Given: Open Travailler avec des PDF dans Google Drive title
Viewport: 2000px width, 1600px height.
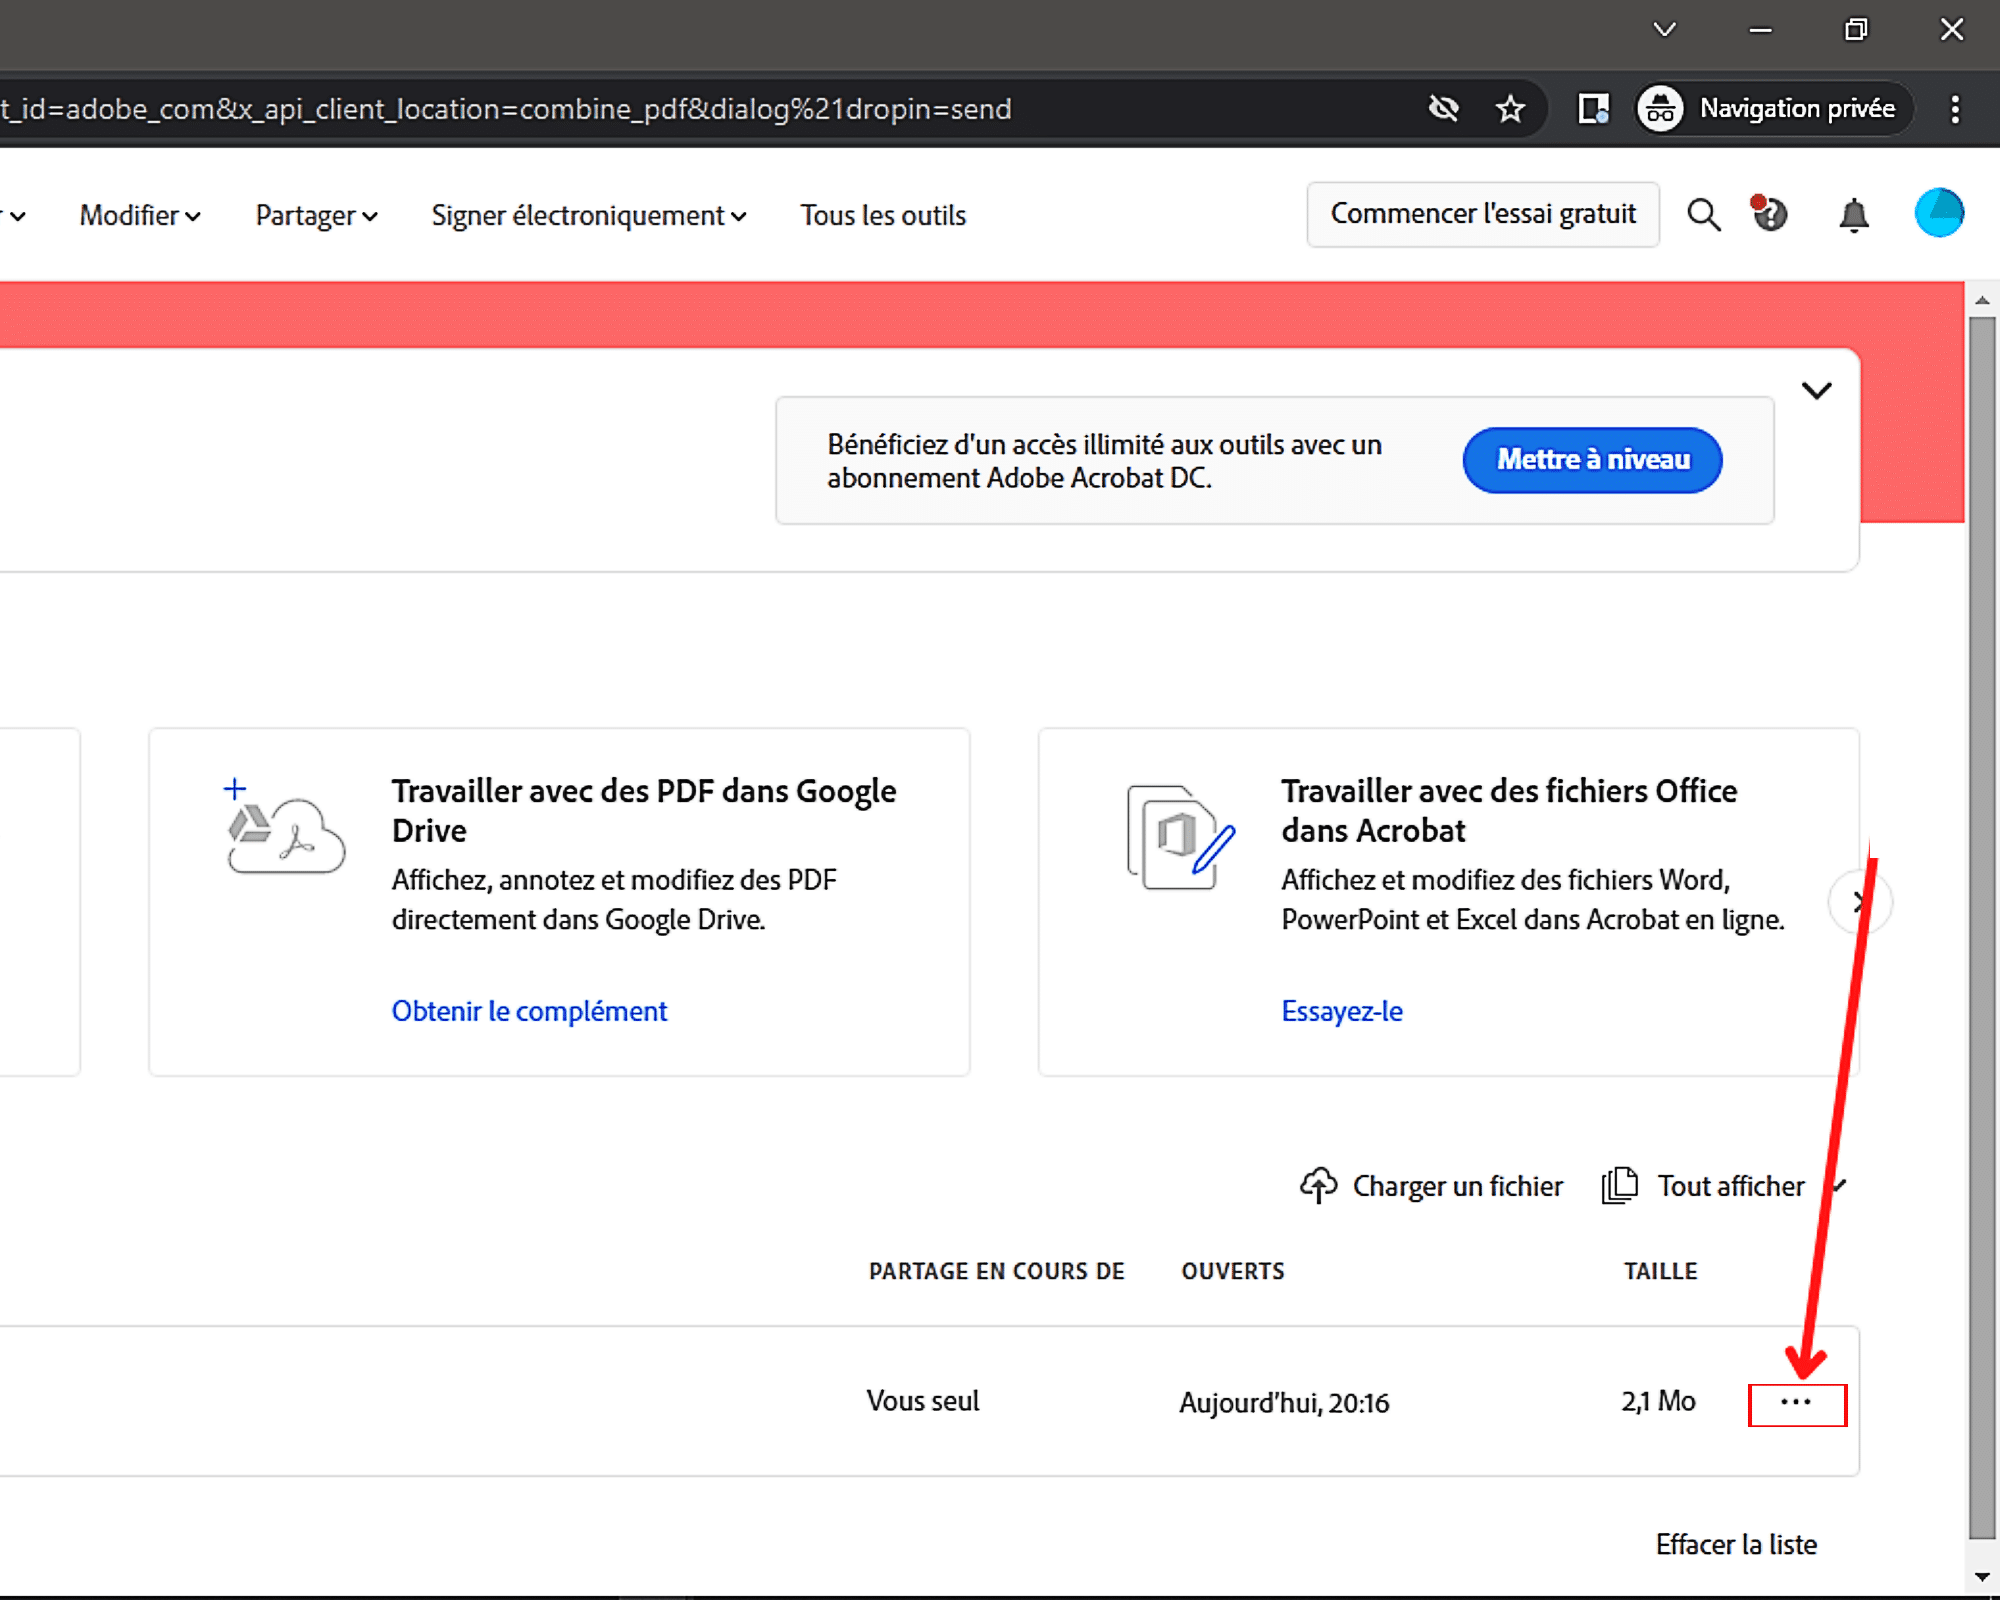Looking at the screenshot, I should point(644,811).
